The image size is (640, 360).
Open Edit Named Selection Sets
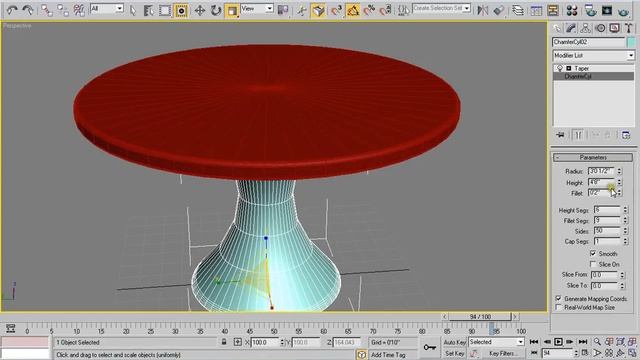[403, 10]
